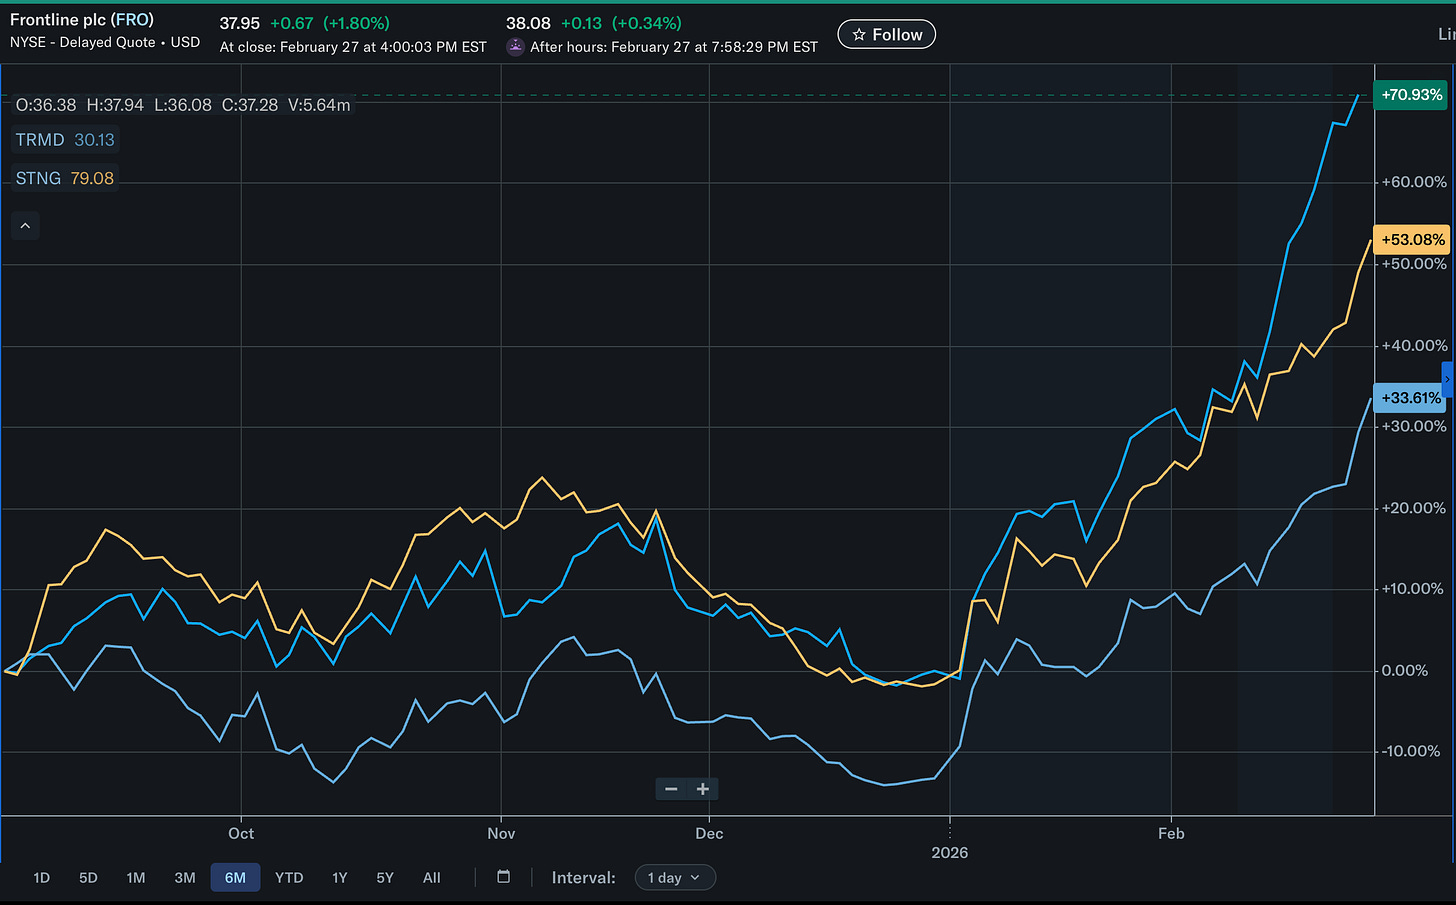Click the 38.08 after hours price
1456x905 pixels.
[528, 23]
